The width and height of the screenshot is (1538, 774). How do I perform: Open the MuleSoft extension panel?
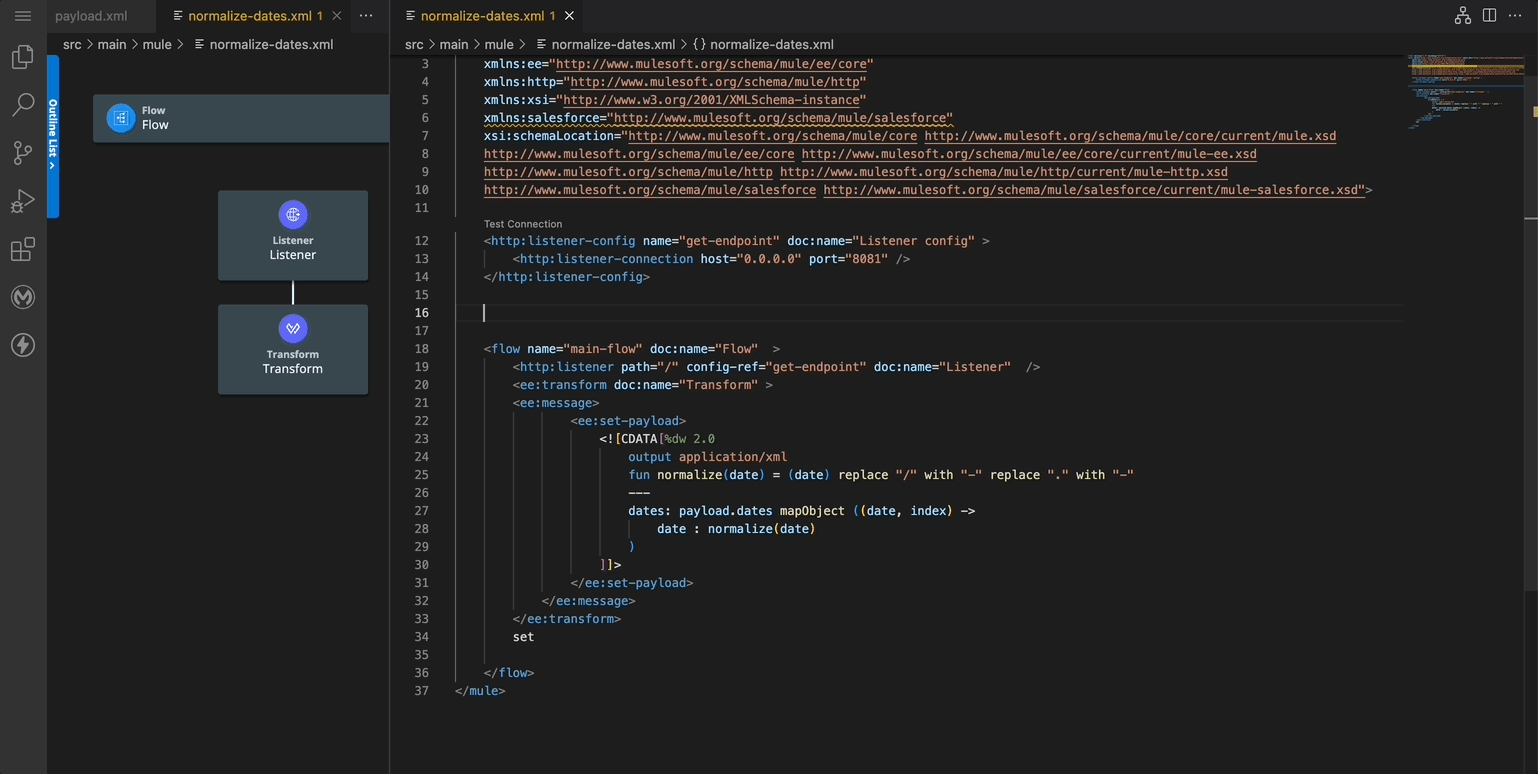(x=22, y=297)
